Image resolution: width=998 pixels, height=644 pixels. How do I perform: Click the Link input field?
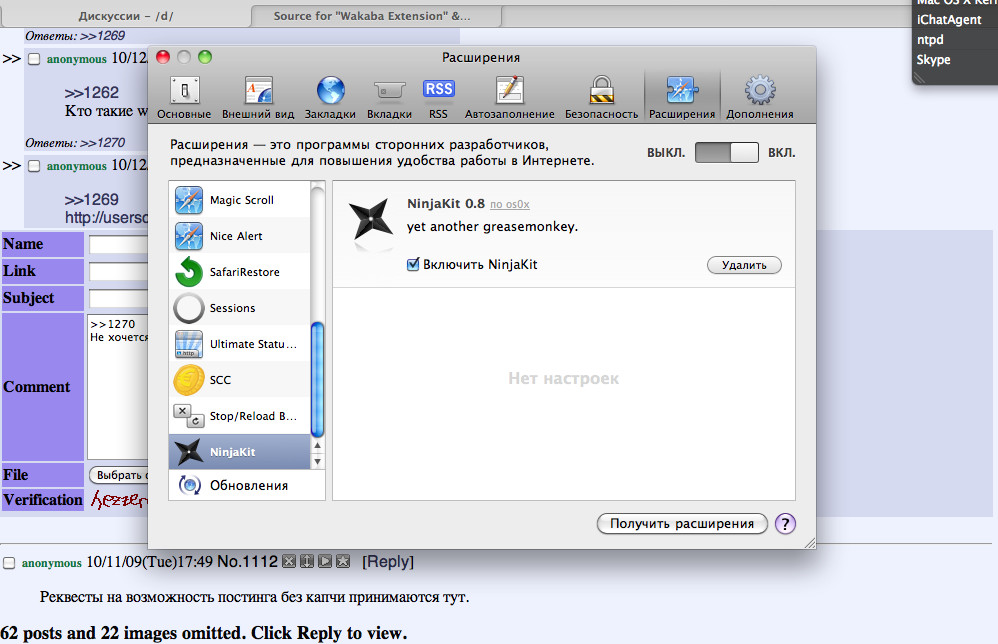coord(118,272)
